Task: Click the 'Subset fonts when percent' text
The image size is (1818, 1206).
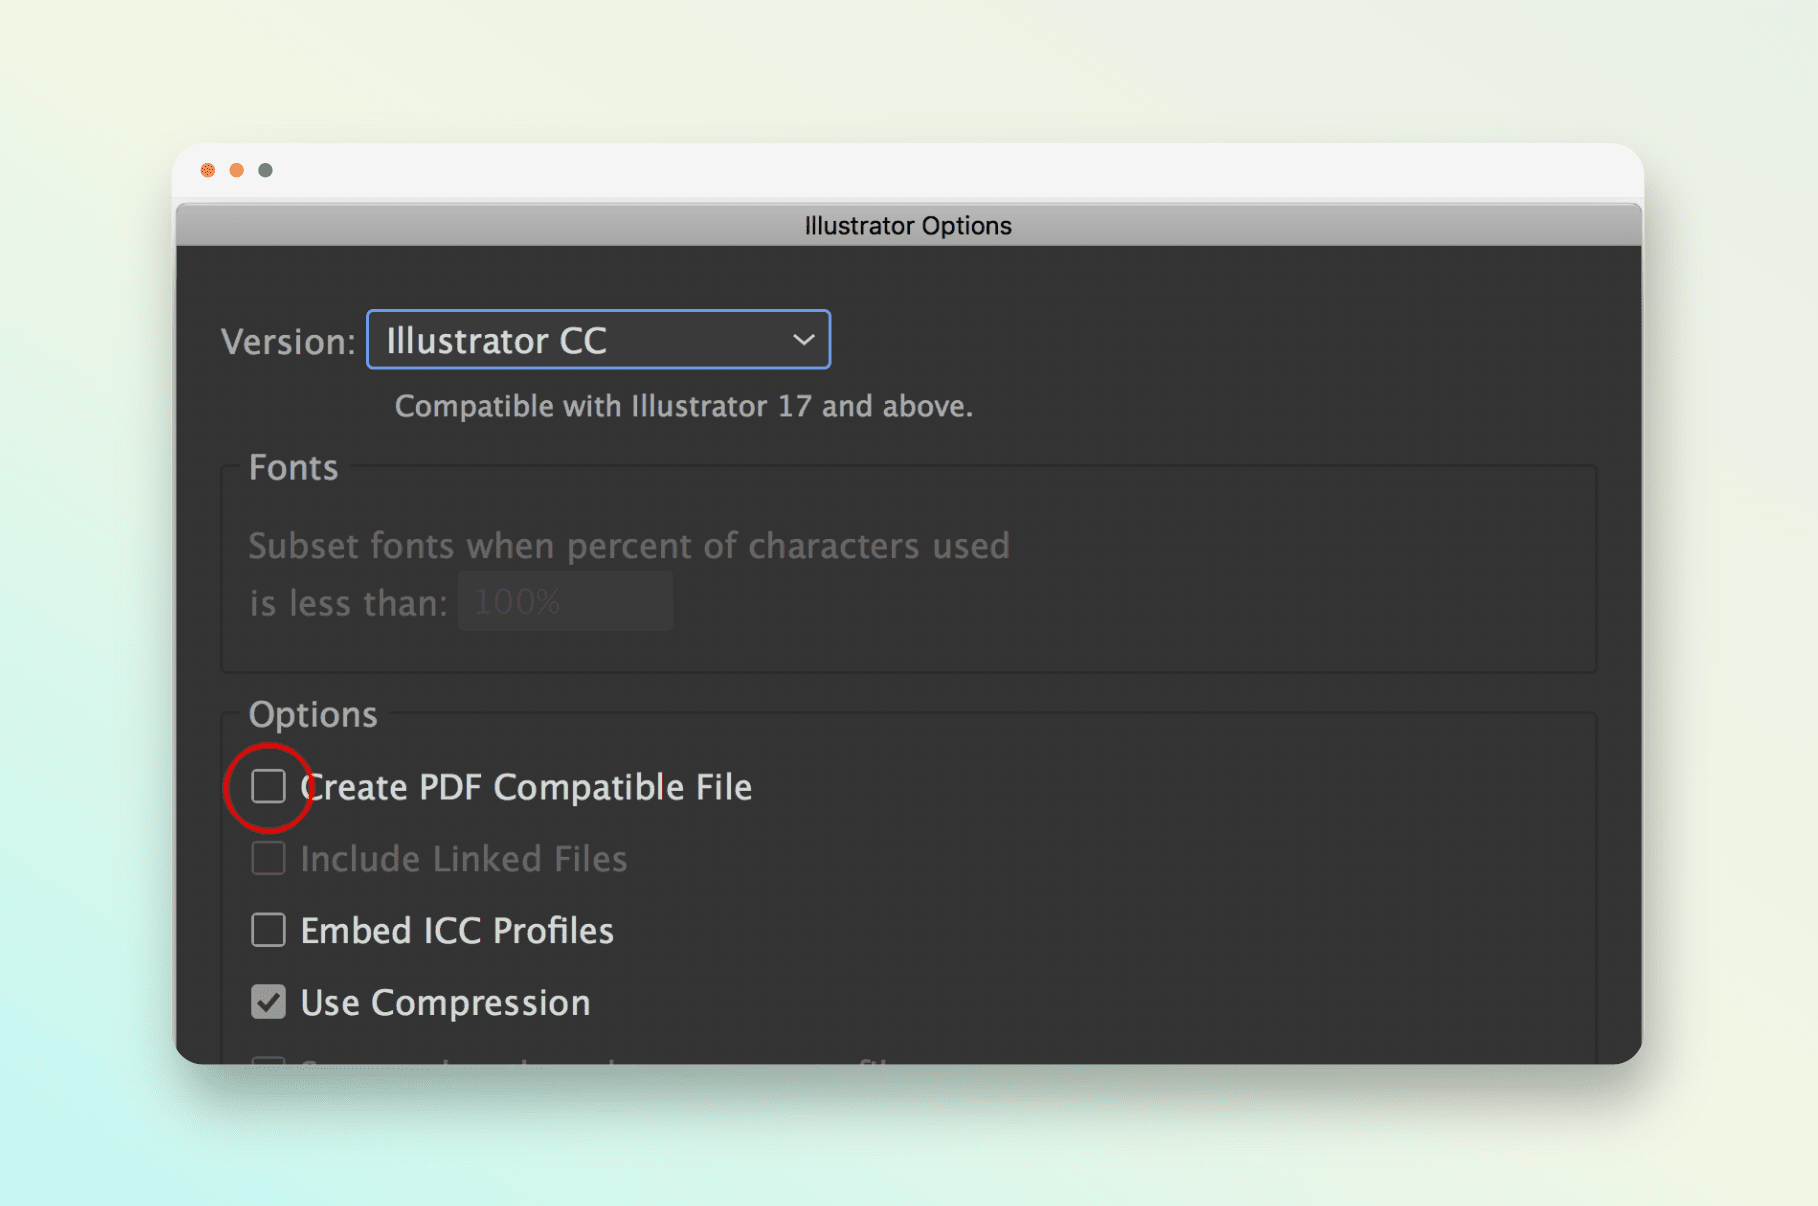Action: (x=628, y=546)
